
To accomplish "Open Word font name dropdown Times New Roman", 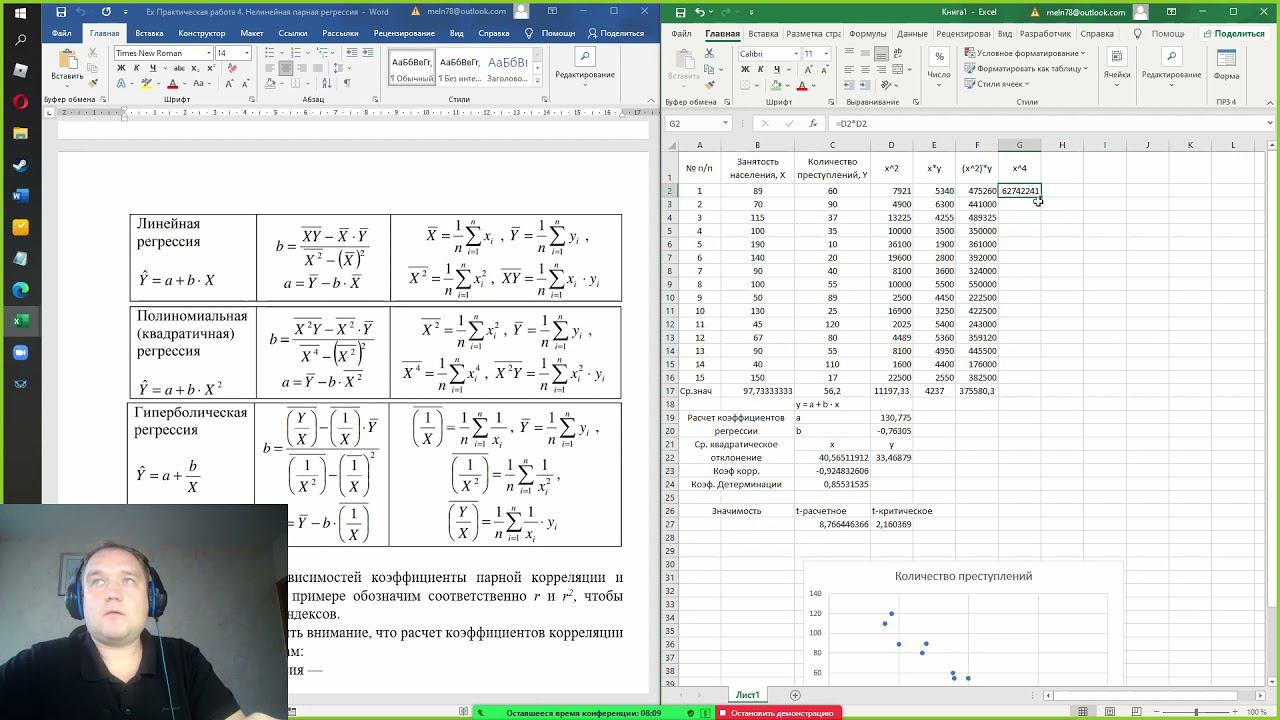I will click(x=208, y=53).
